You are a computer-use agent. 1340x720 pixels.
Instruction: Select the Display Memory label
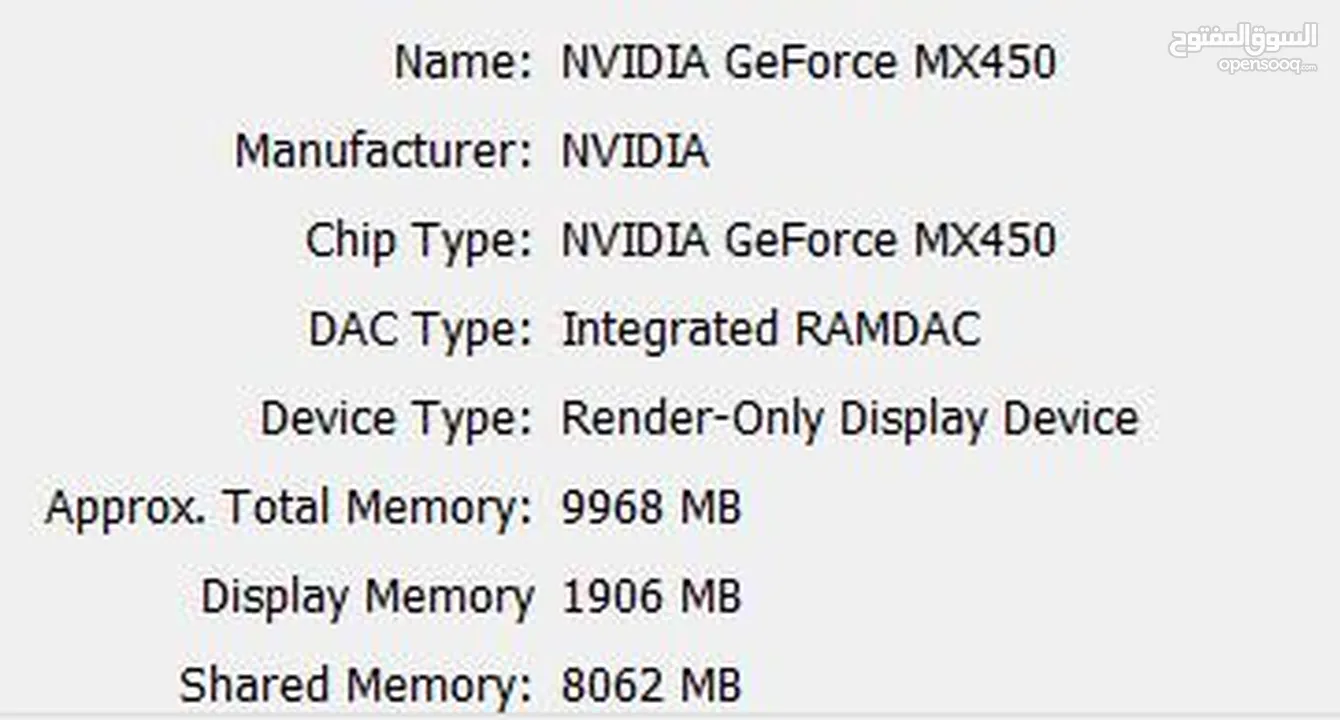tap(367, 598)
